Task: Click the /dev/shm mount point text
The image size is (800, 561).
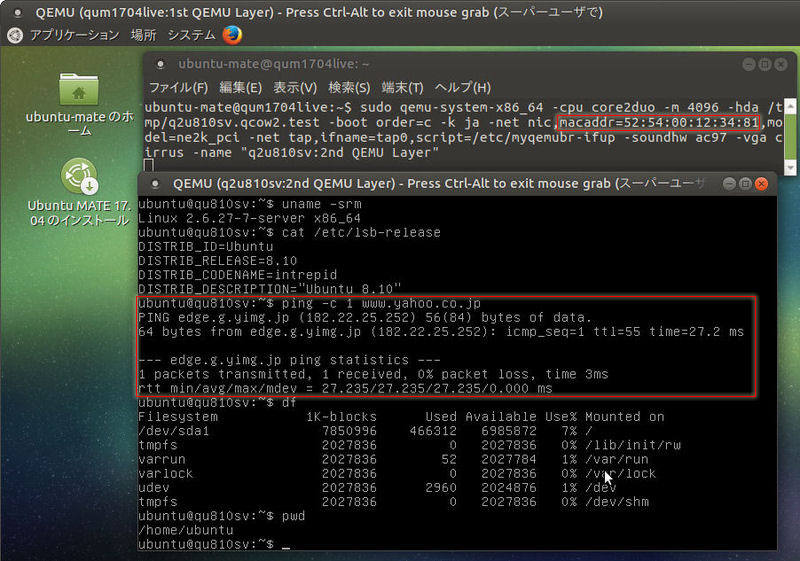Action: [617, 502]
